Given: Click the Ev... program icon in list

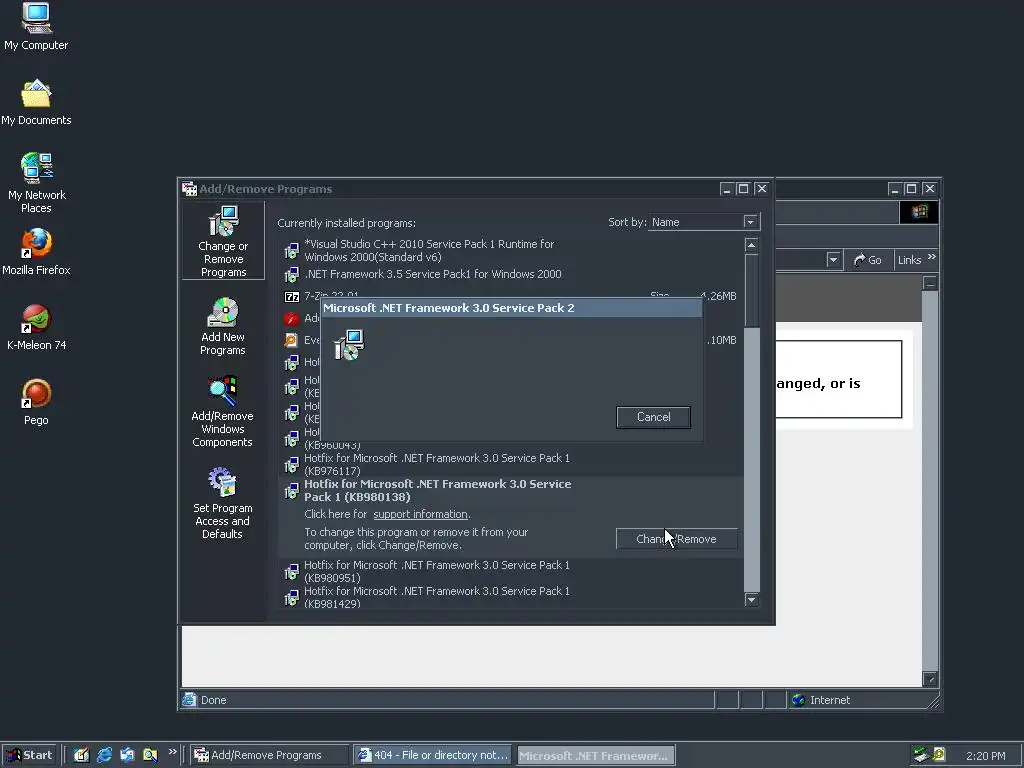Looking at the screenshot, I should coord(291,340).
